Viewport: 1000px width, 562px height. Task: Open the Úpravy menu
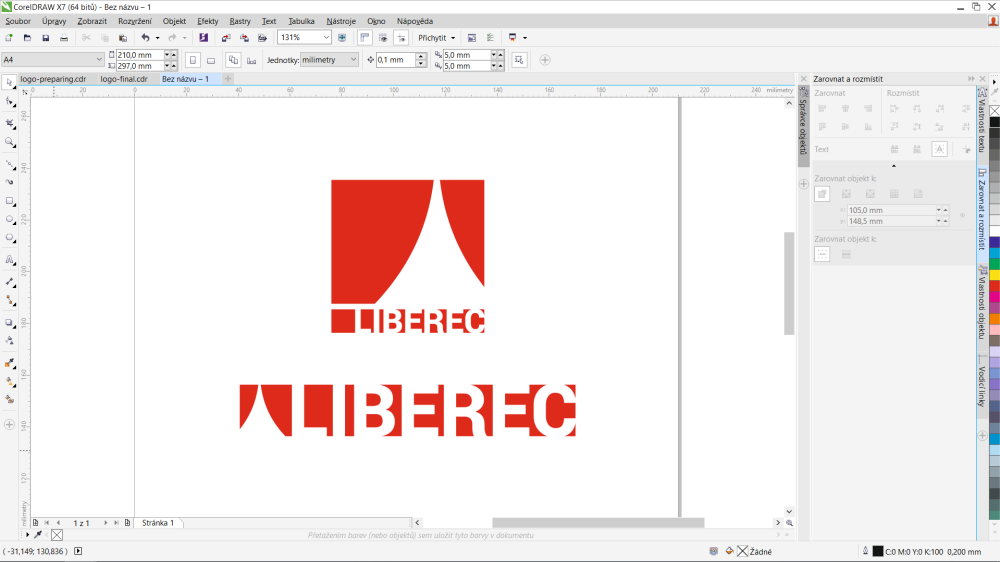(54, 21)
